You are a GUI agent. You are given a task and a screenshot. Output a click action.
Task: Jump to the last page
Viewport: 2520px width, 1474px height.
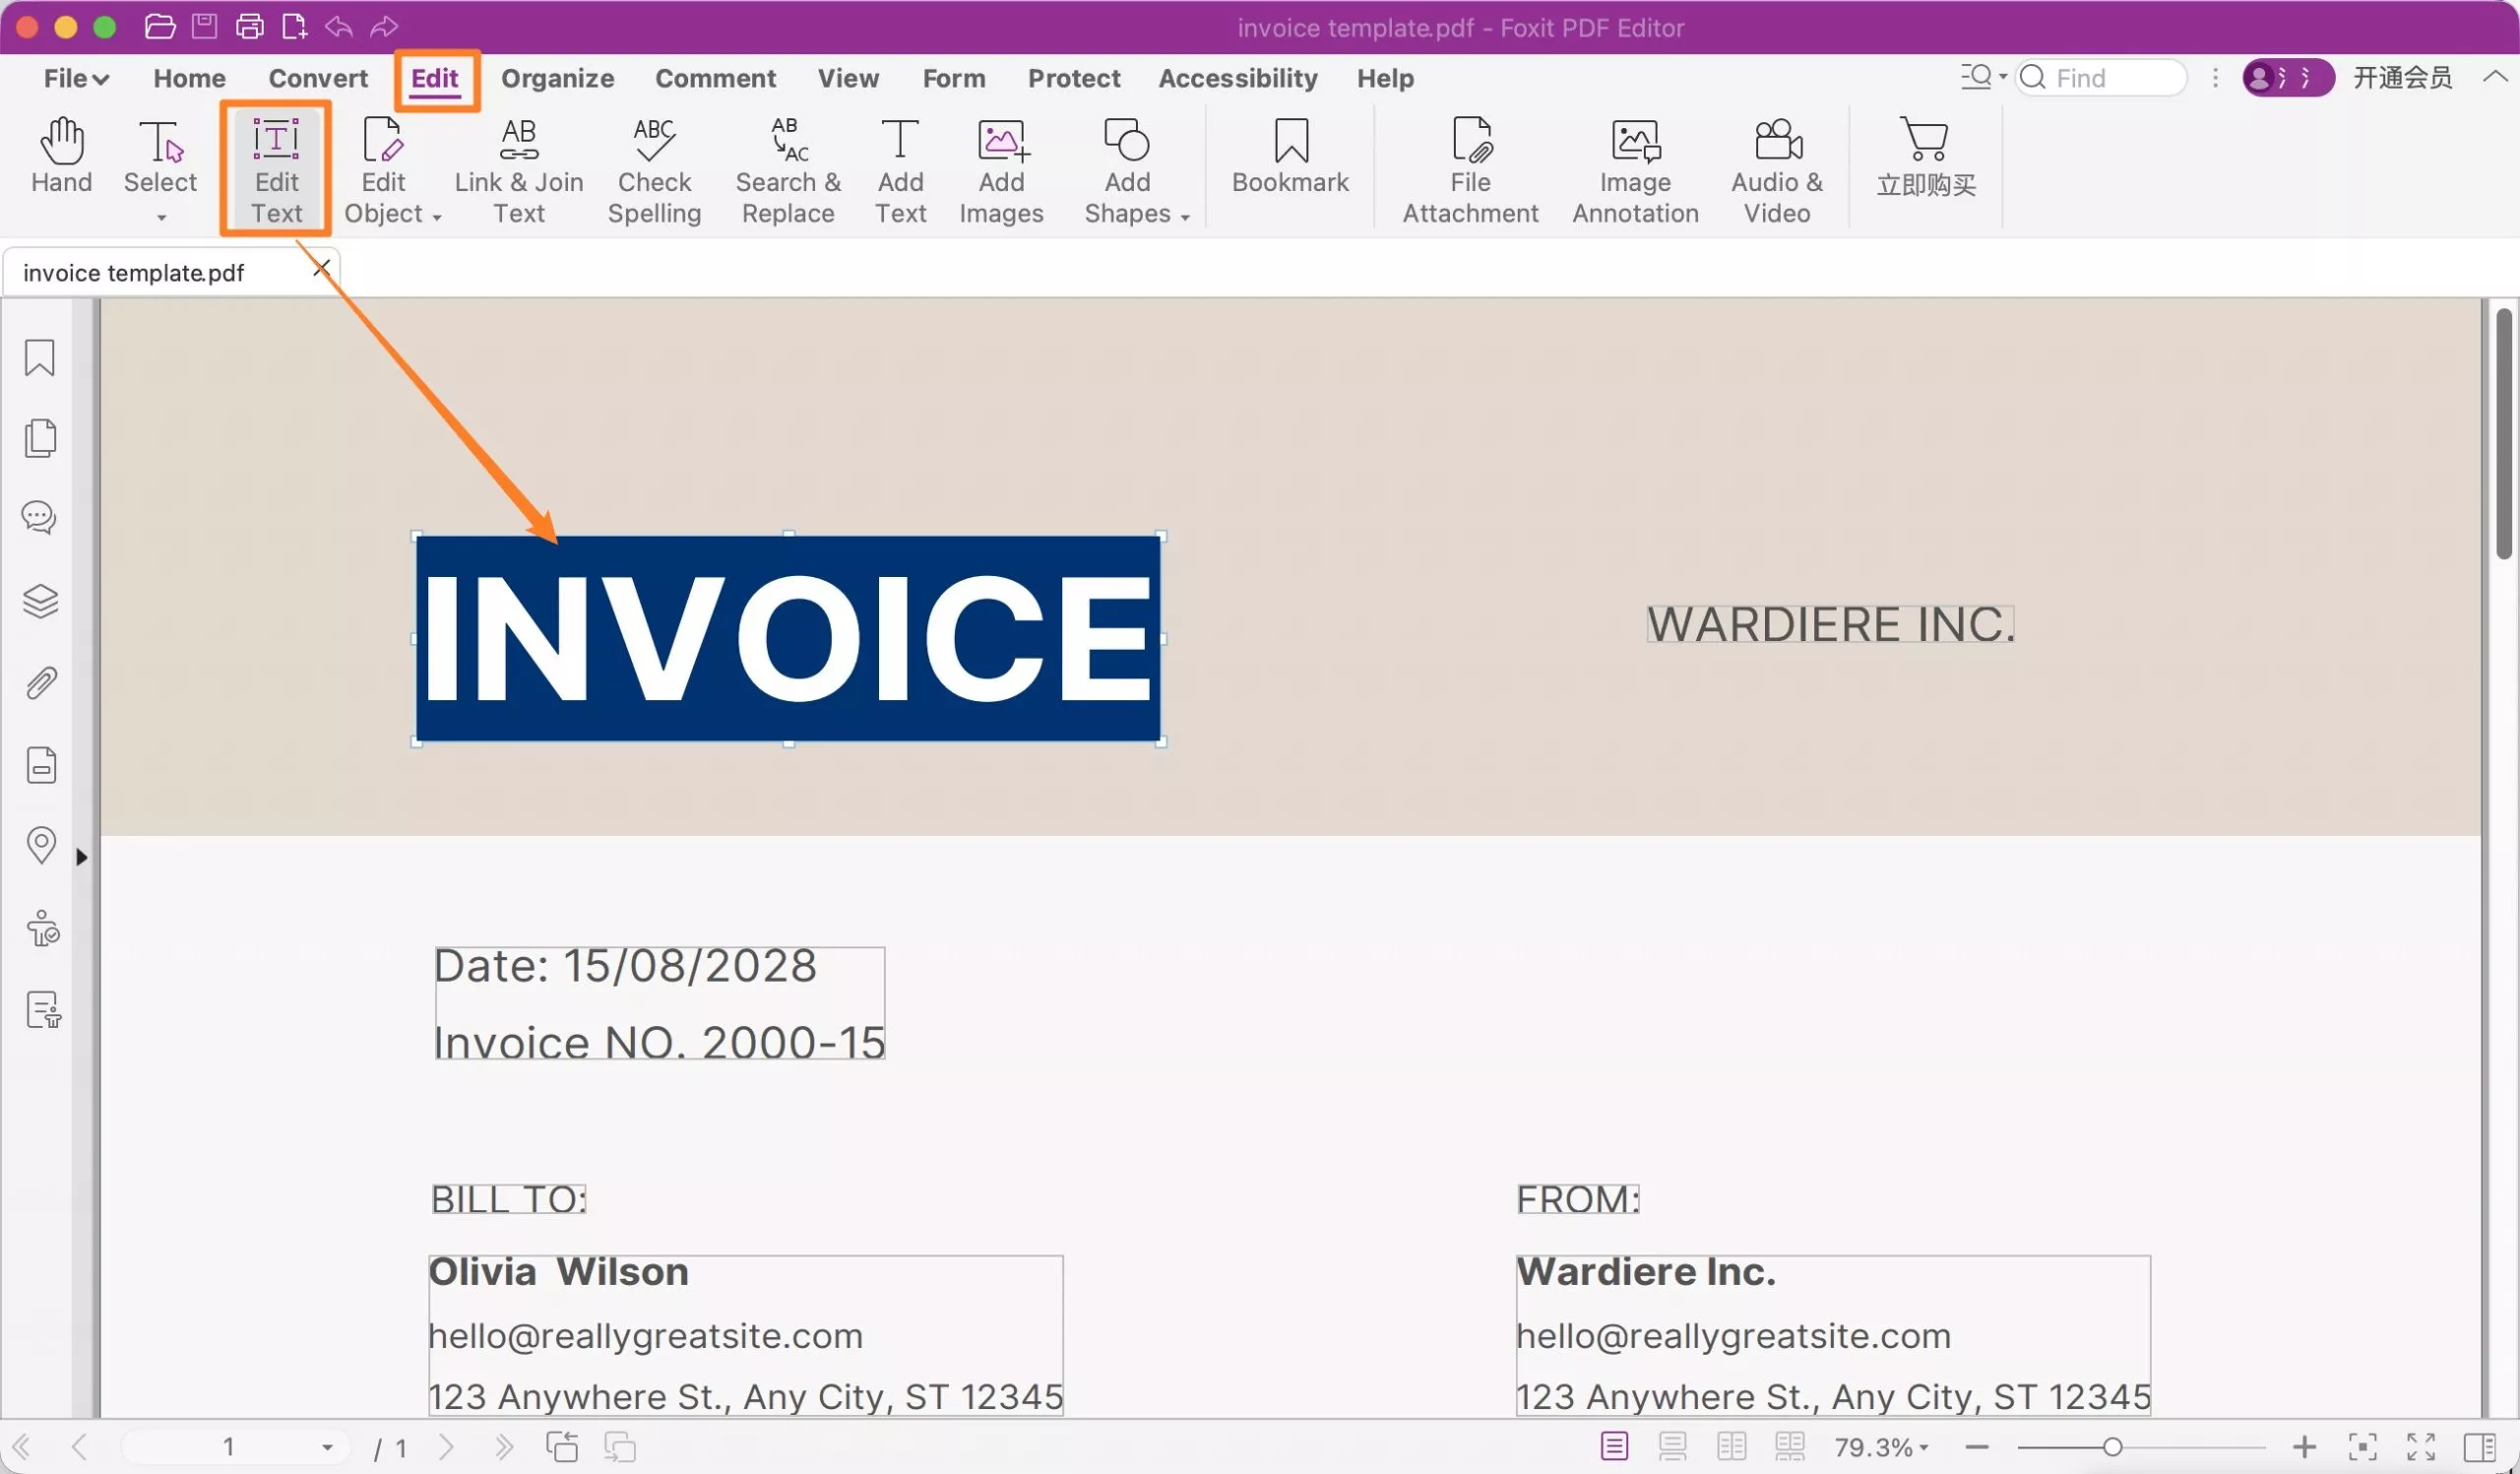tap(504, 1447)
